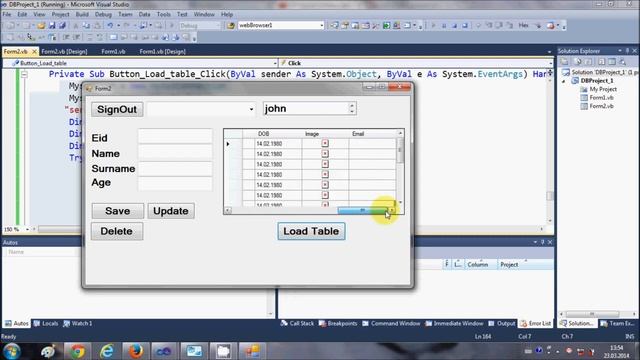Click the up arrow of the john spinner

point(352,106)
